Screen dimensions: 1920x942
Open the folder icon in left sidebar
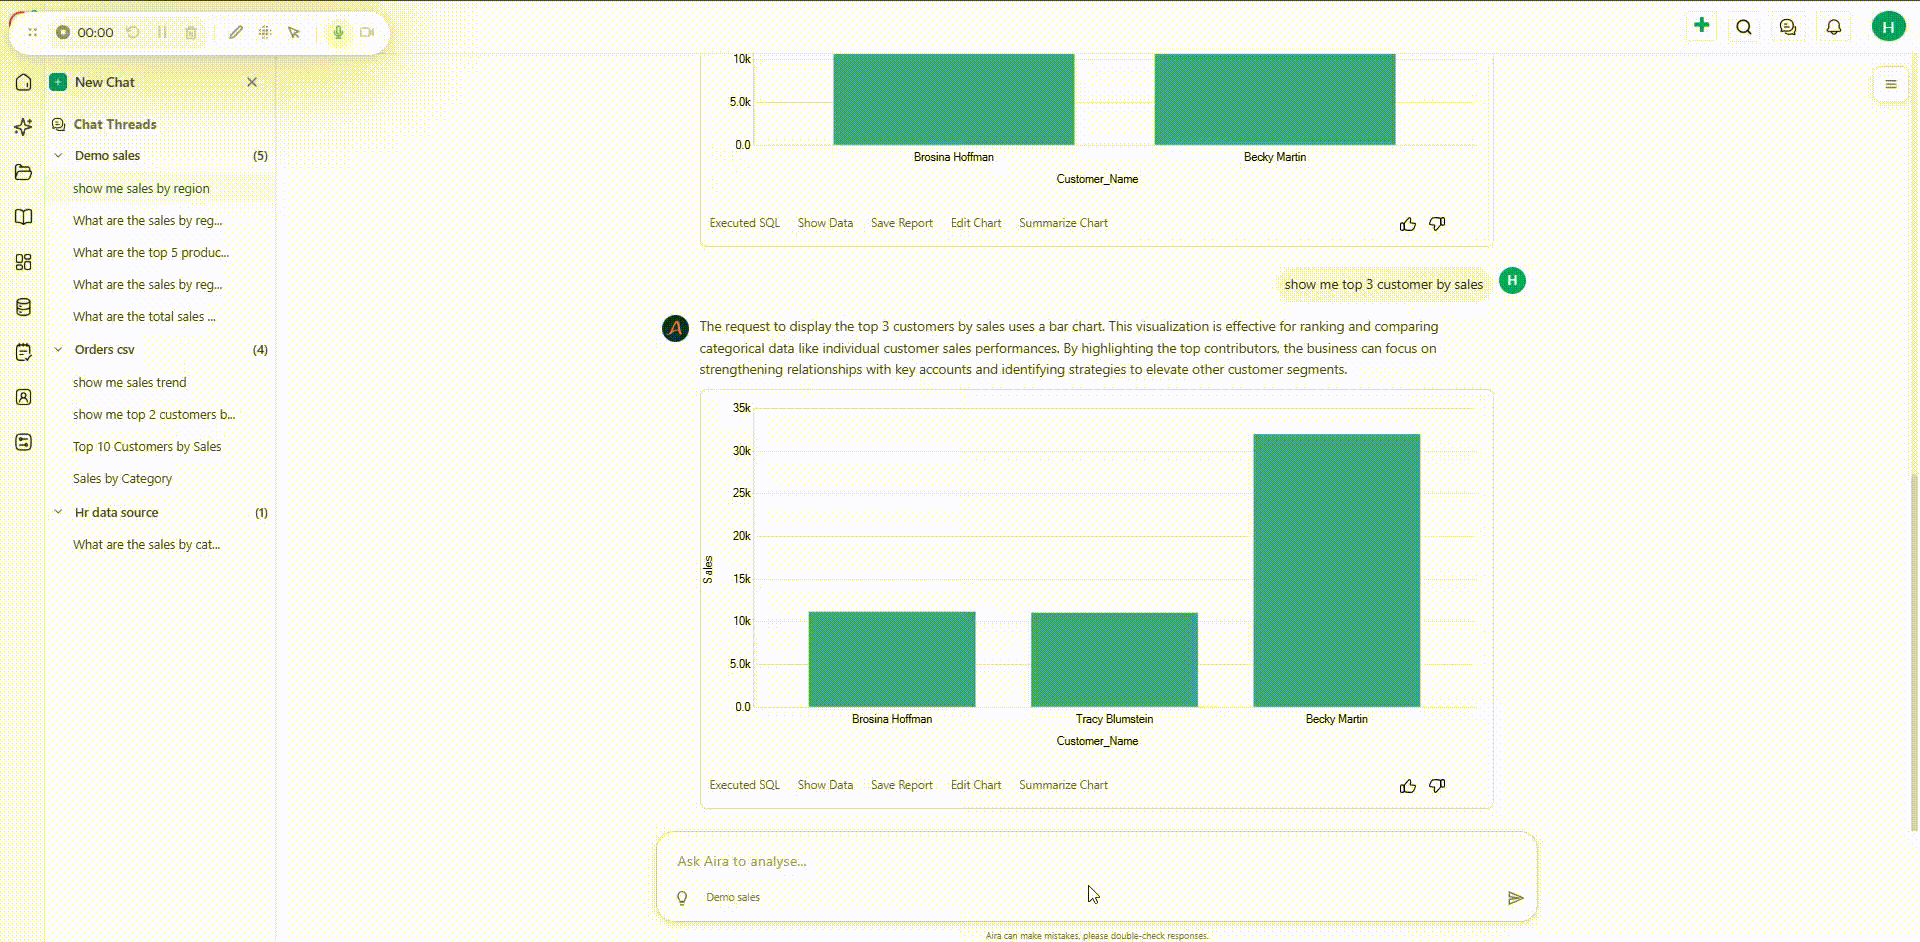point(24,172)
